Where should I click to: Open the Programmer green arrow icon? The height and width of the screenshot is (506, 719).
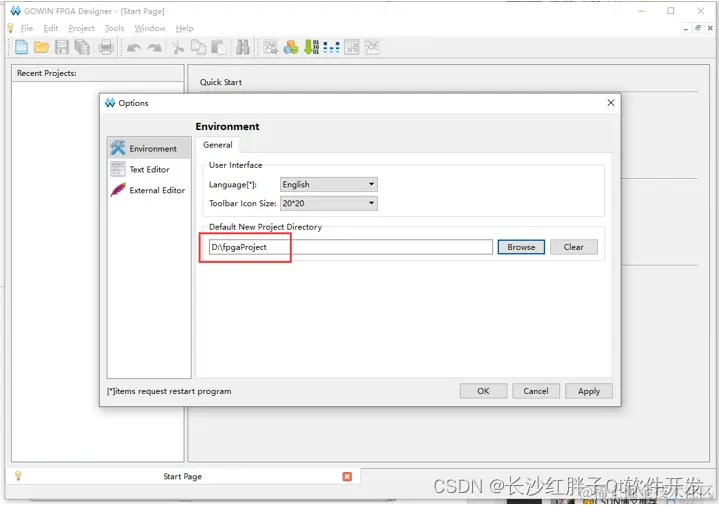tap(311, 47)
